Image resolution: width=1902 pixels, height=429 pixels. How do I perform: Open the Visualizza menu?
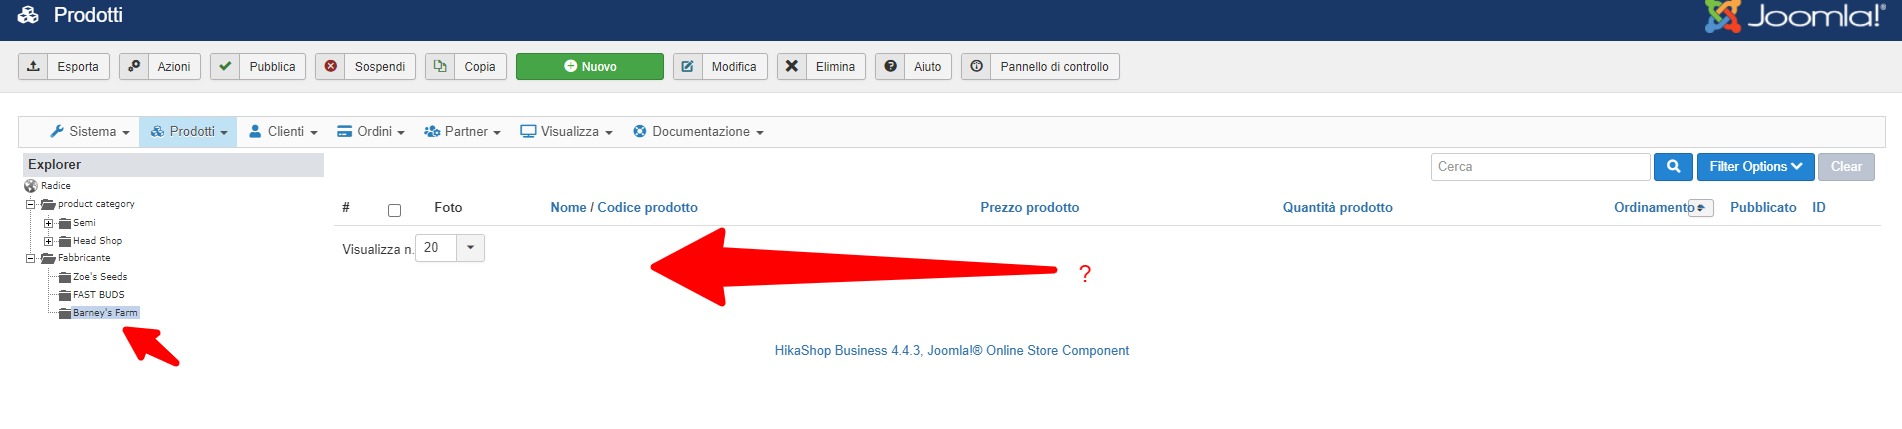566,132
